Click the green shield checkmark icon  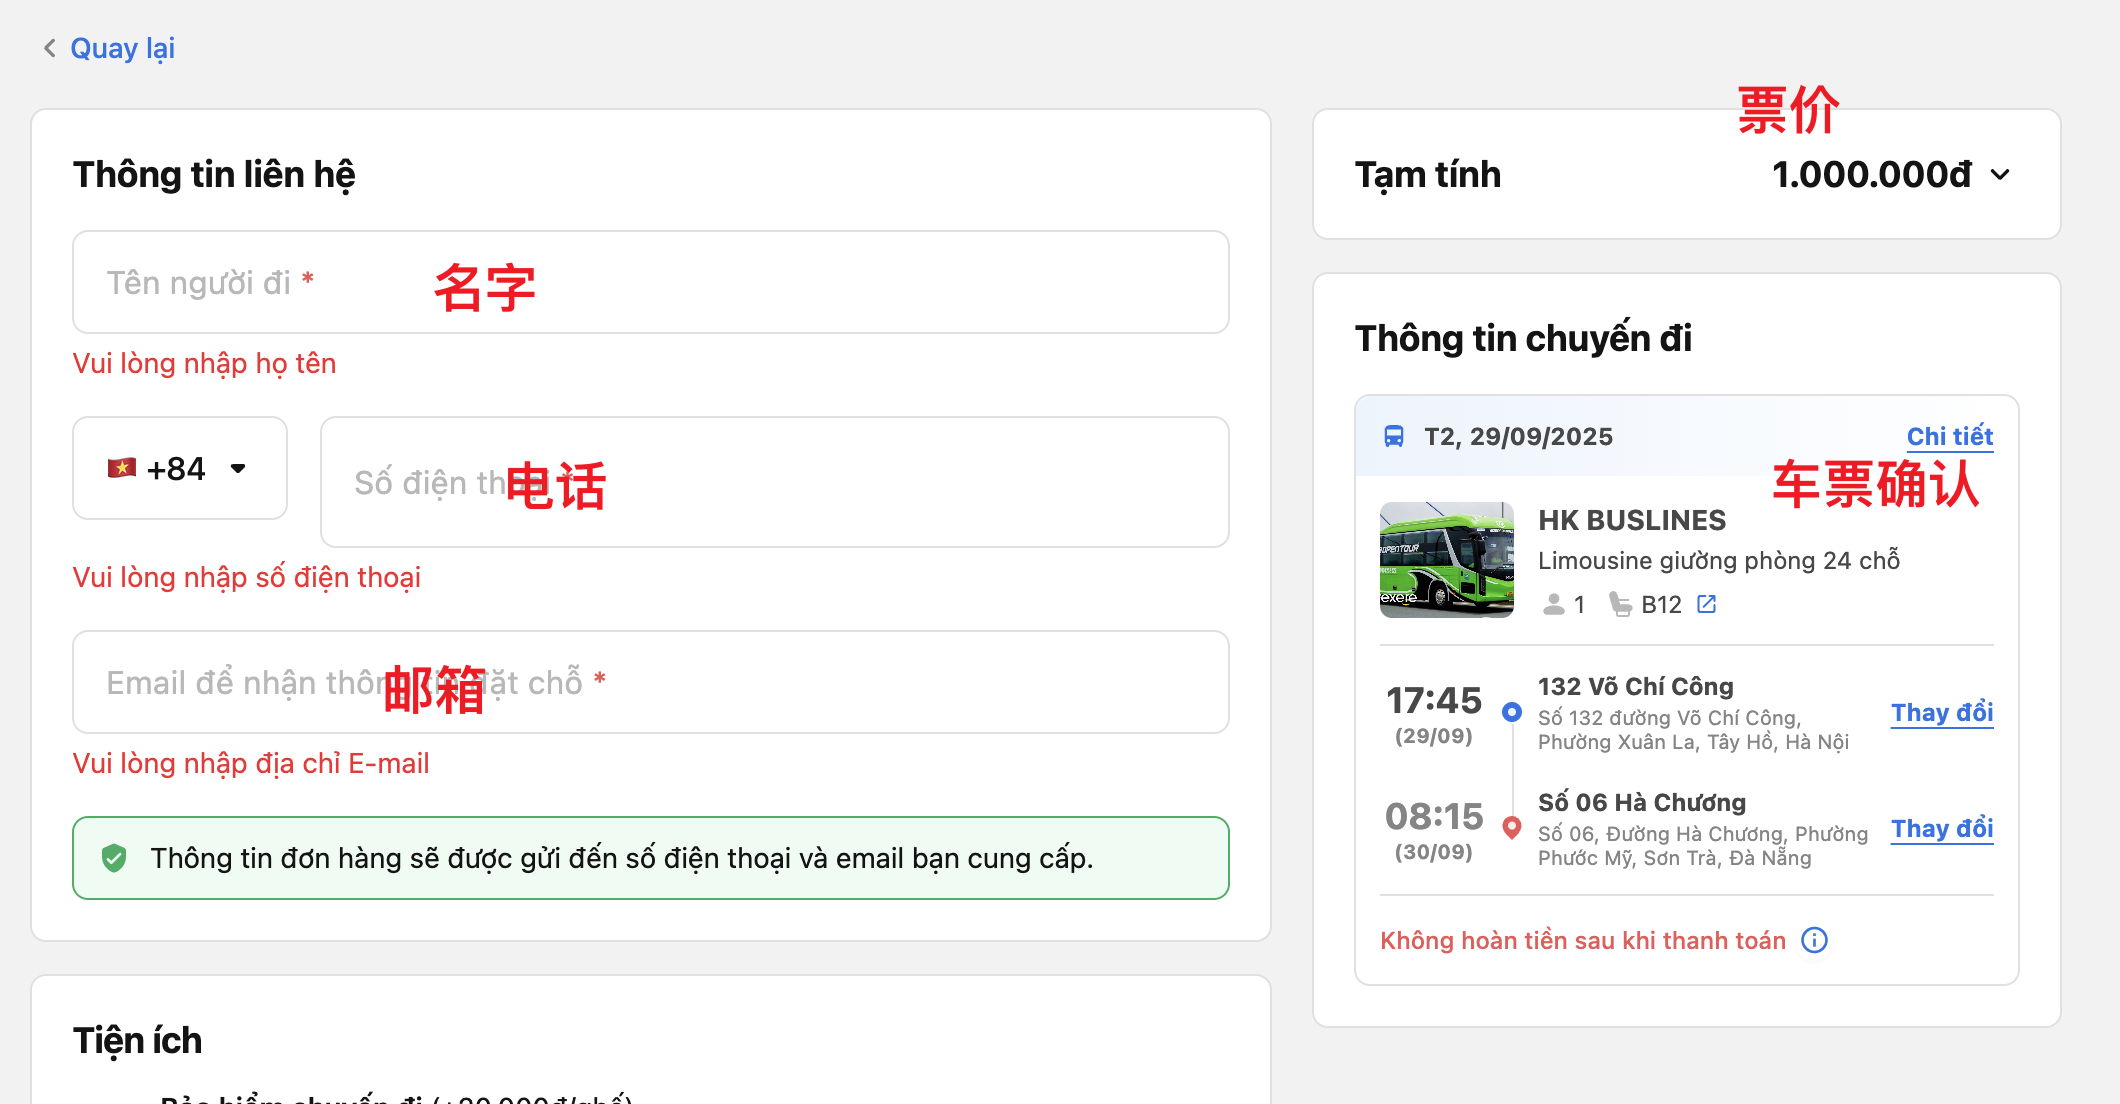114,858
